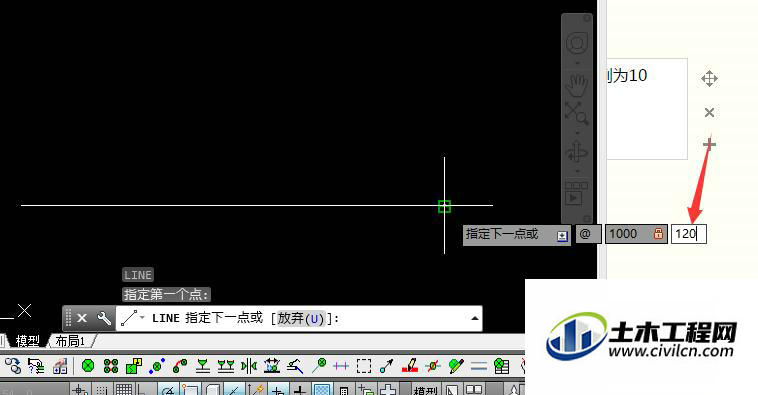The height and width of the screenshot is (395, 758).
Task: Click the quick select question-mark icon
Action: click(x=36, y=366)
